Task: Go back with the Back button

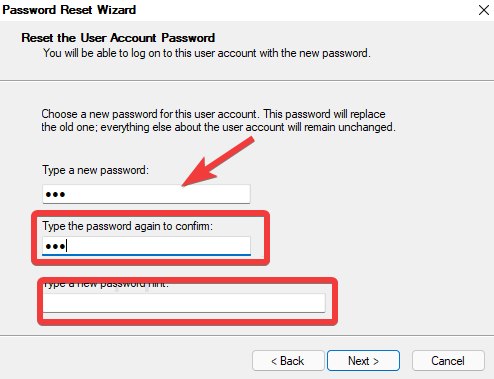Action: click(x=288, y=361)
